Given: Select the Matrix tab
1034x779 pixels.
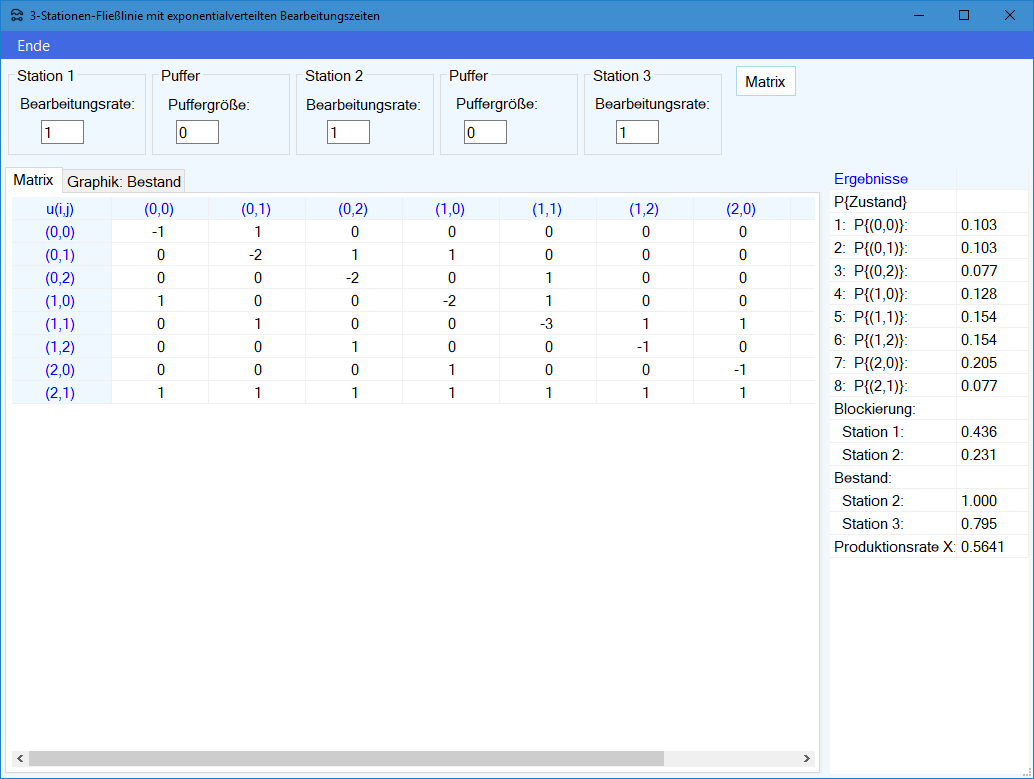Looking at the screenshot, I should [33, 180].
